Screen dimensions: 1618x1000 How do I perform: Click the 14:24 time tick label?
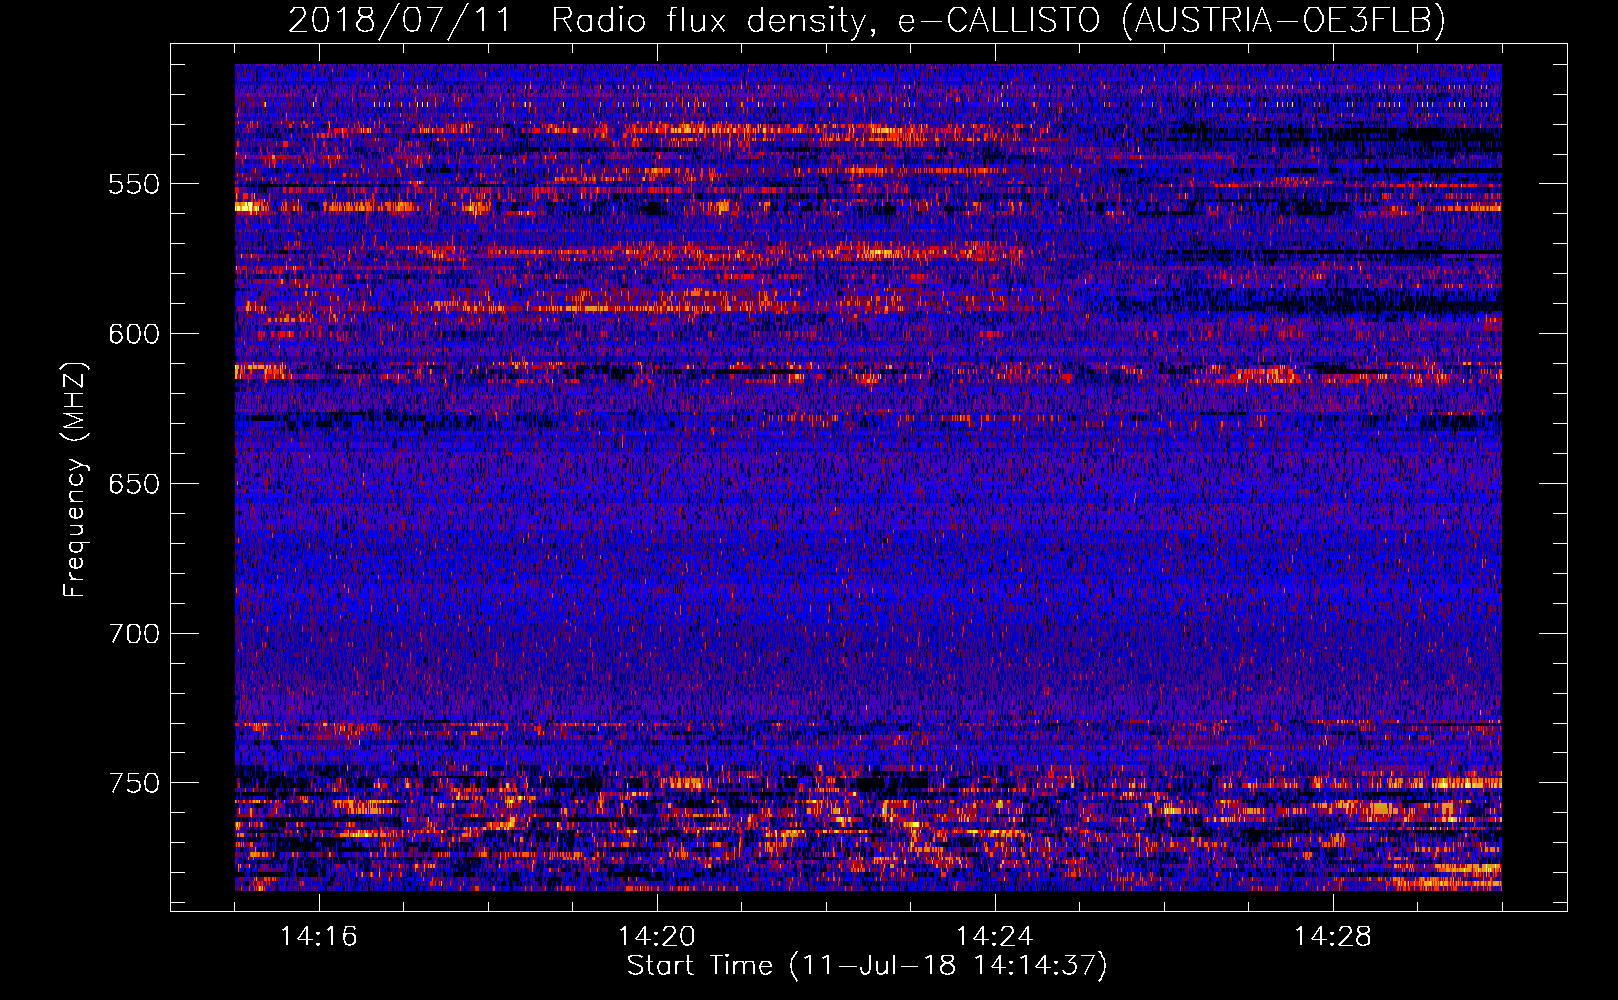tap(995, 937)
